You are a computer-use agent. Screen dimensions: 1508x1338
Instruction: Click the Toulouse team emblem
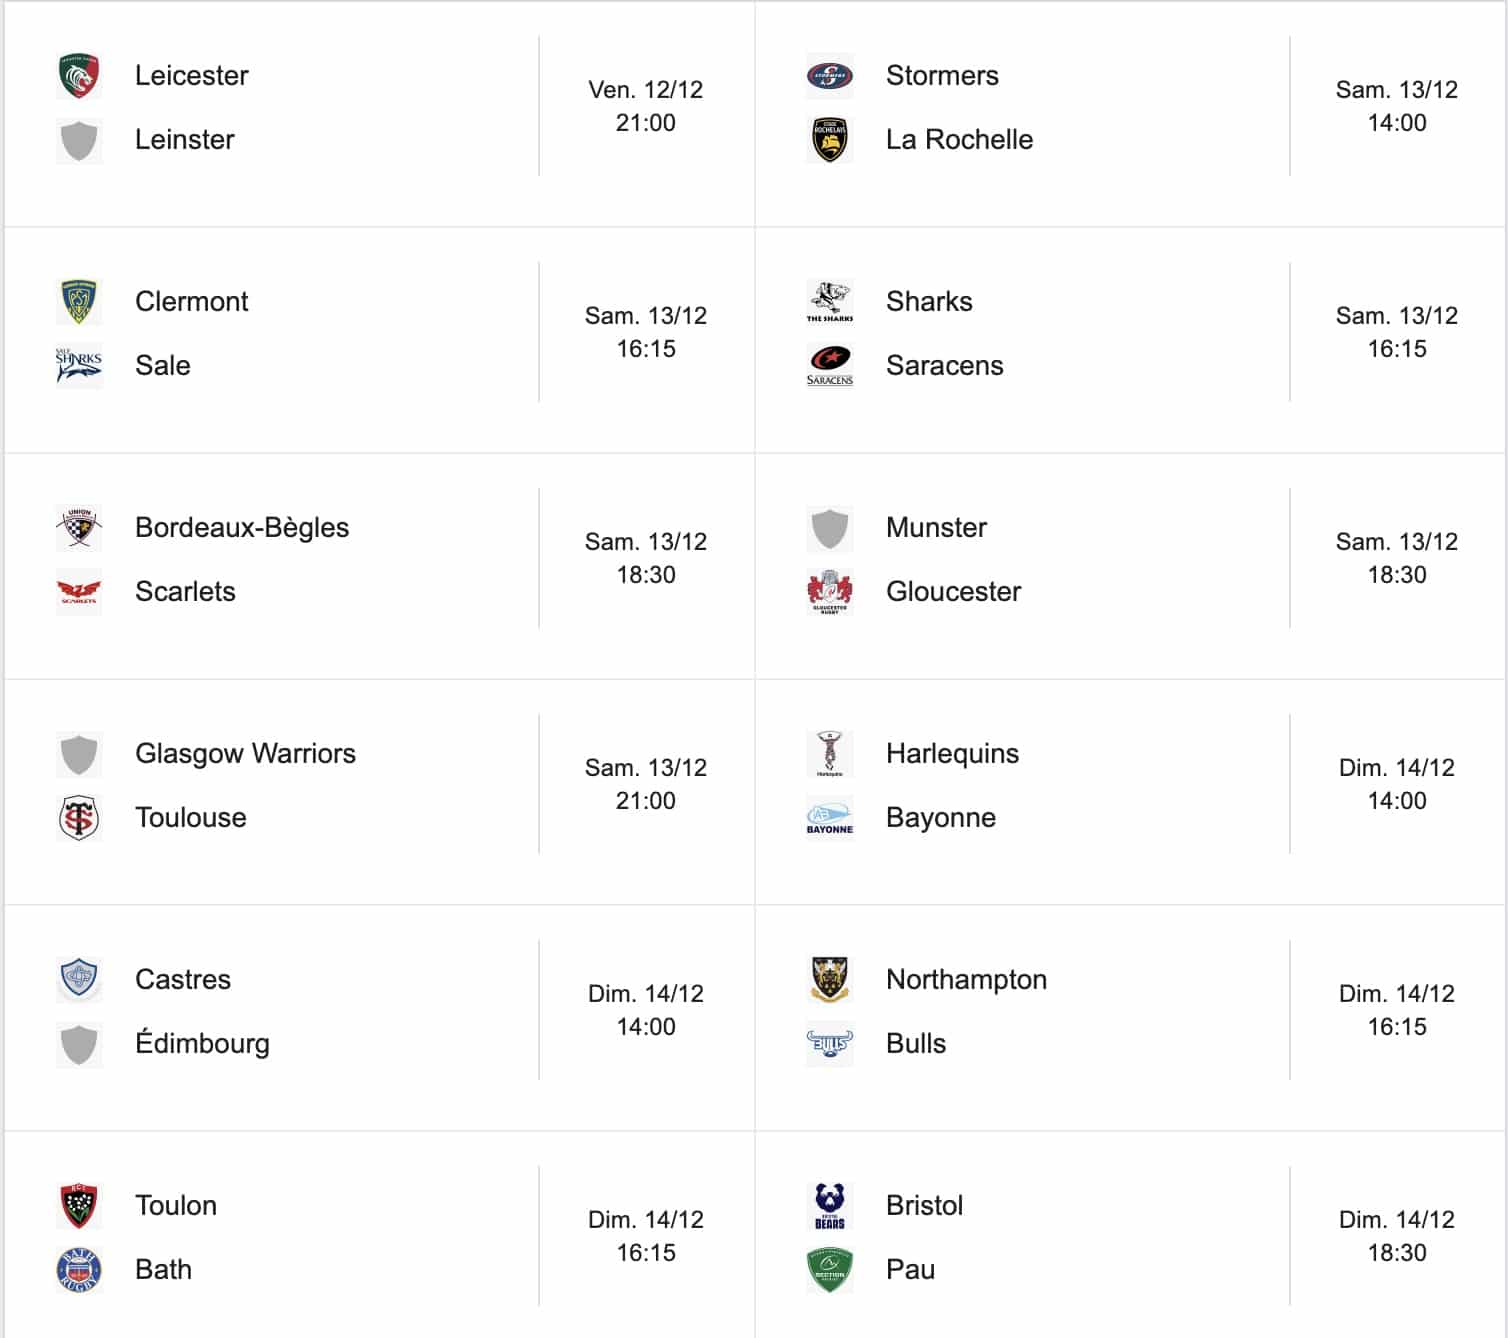[x=79, y=818]
